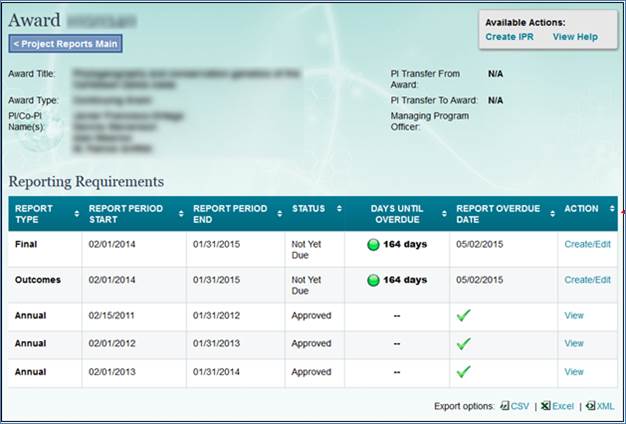The height and width of the screenshot is (424, 626).
Task: Click the green status dot in Final row
Action: (373, 245)
